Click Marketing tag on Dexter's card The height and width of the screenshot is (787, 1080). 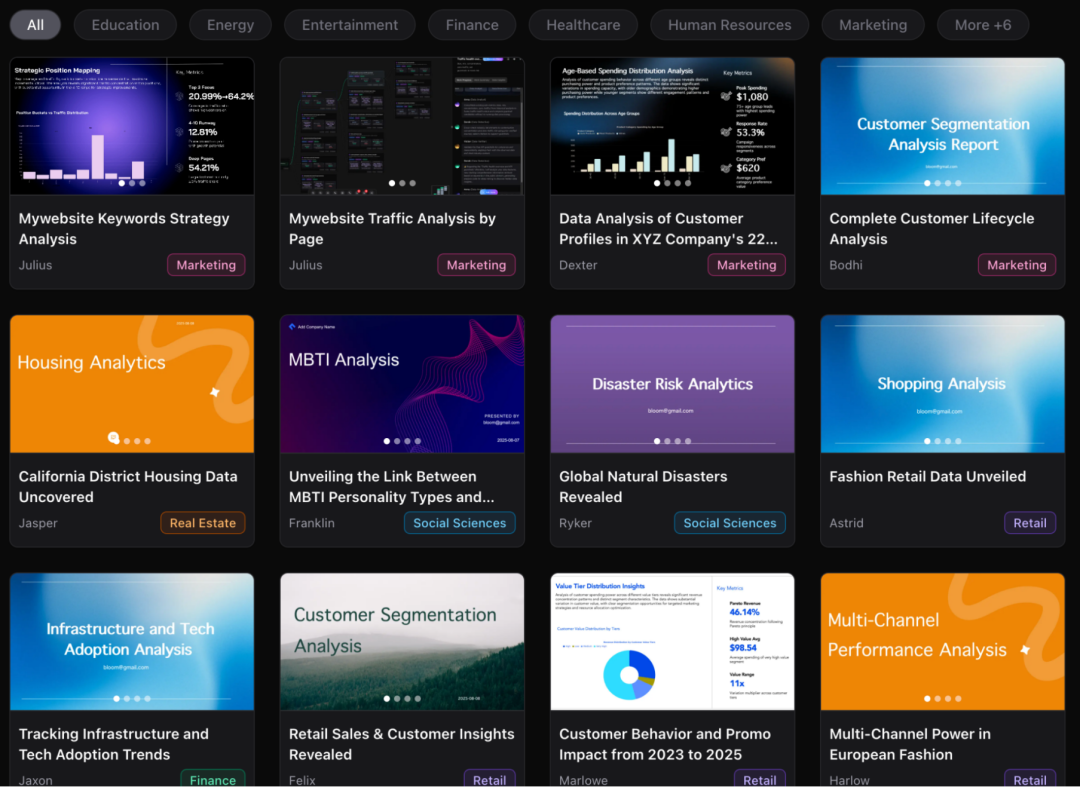tap(747, 265)
